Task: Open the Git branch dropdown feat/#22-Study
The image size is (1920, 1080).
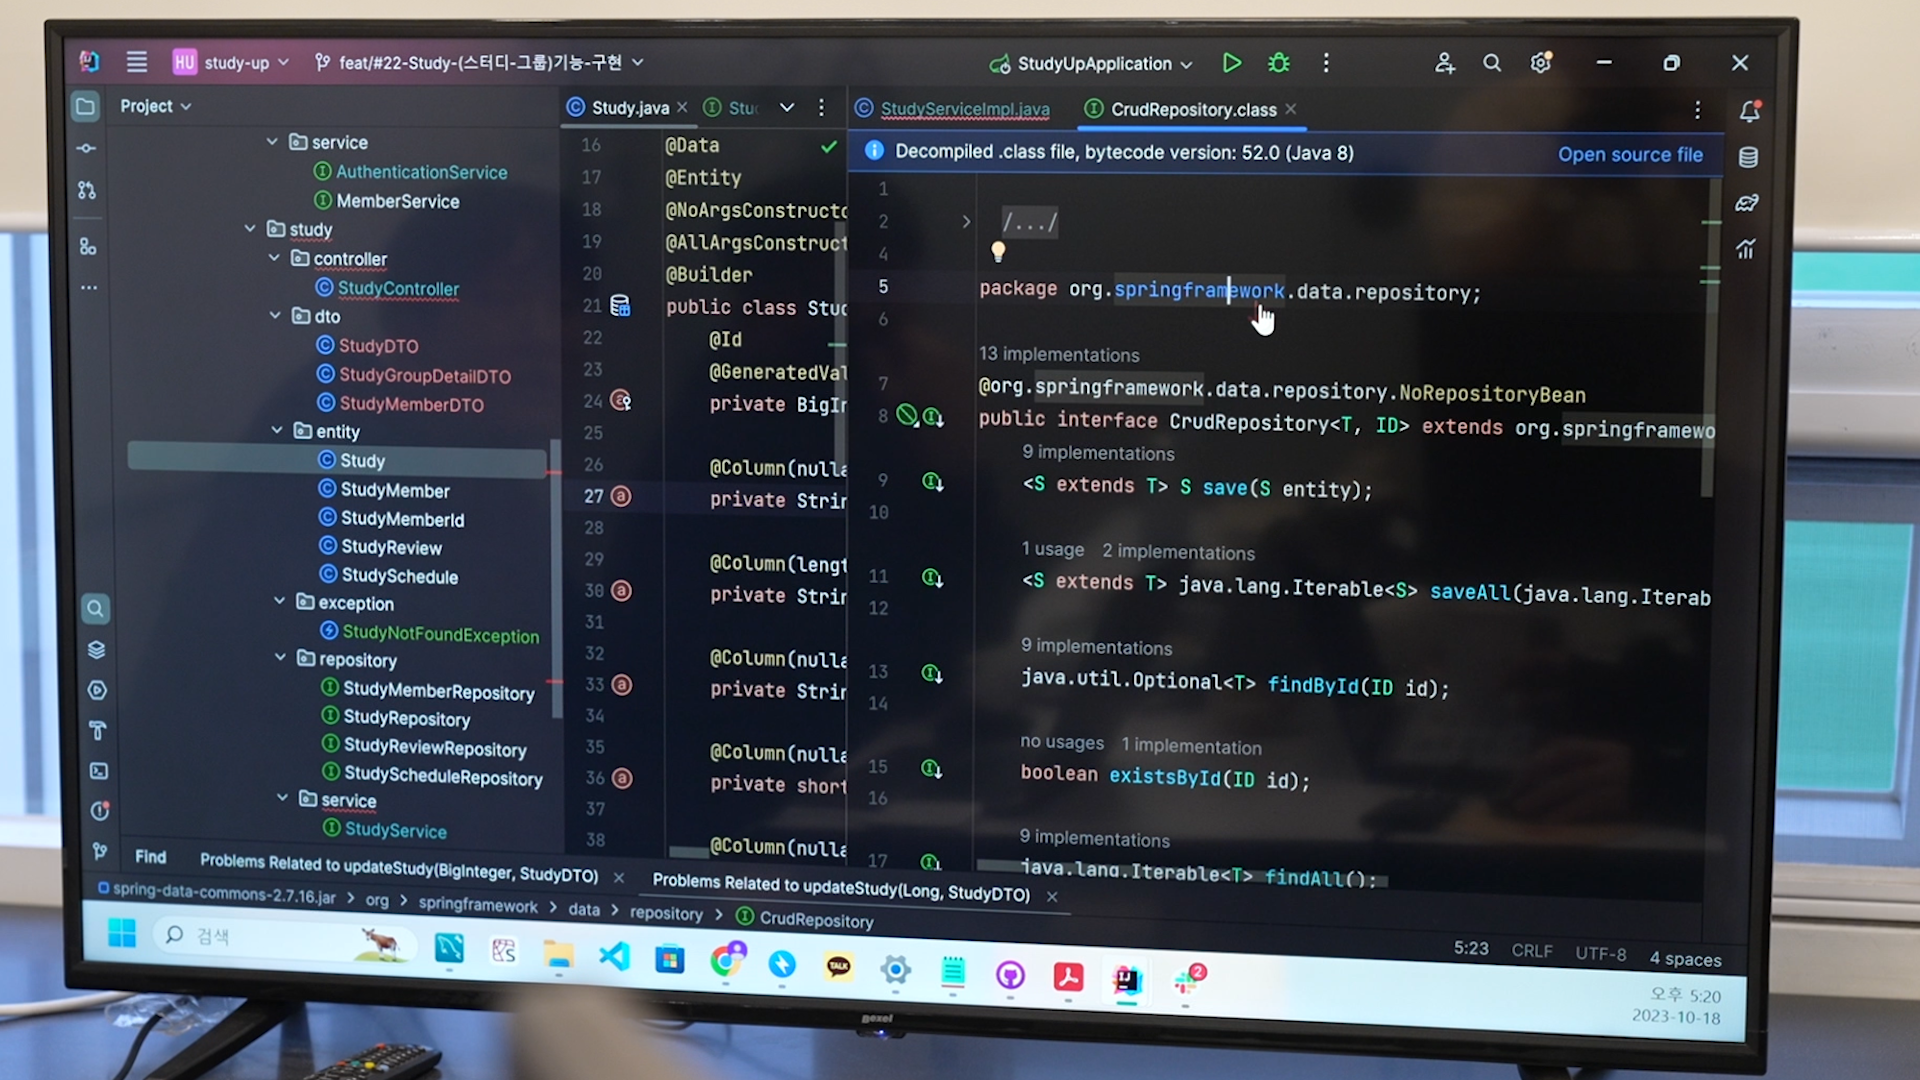Action: 480,62
